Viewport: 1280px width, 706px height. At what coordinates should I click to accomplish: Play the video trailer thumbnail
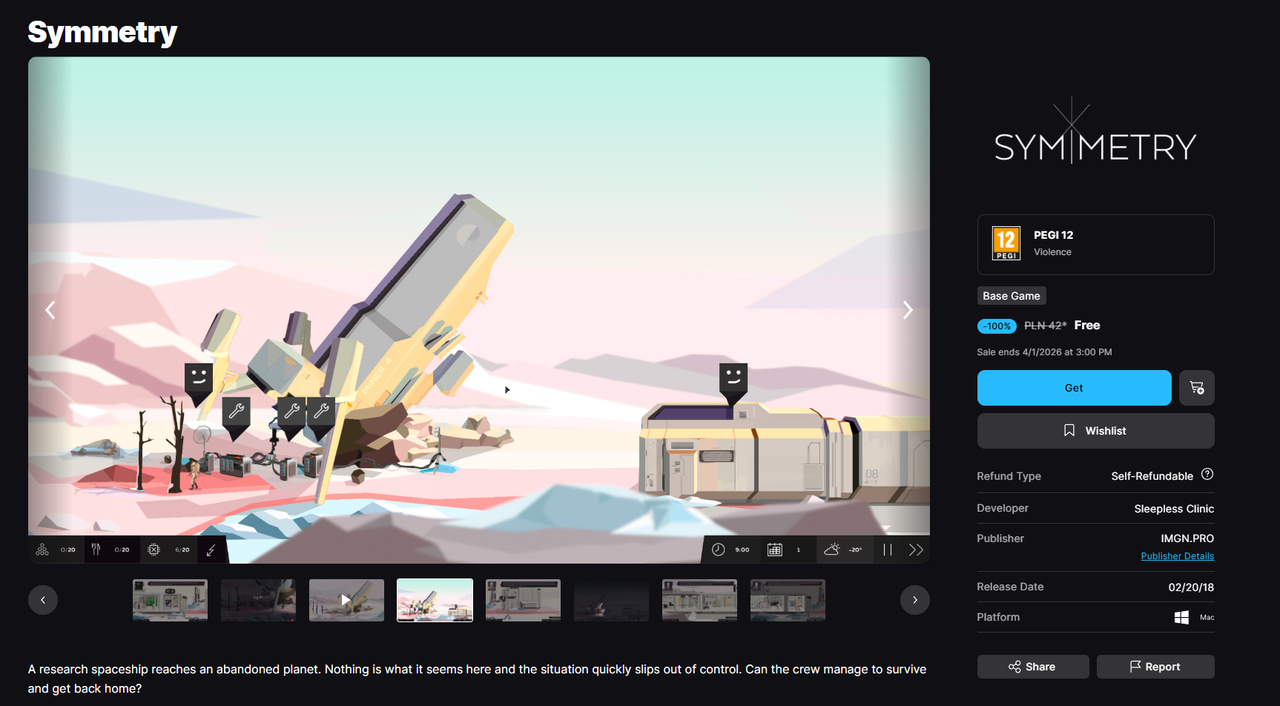coord(346,600)
